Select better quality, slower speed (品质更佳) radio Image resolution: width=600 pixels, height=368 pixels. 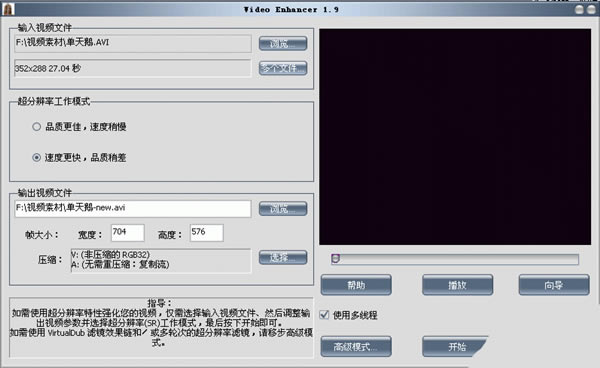click(x=36, y=127)
